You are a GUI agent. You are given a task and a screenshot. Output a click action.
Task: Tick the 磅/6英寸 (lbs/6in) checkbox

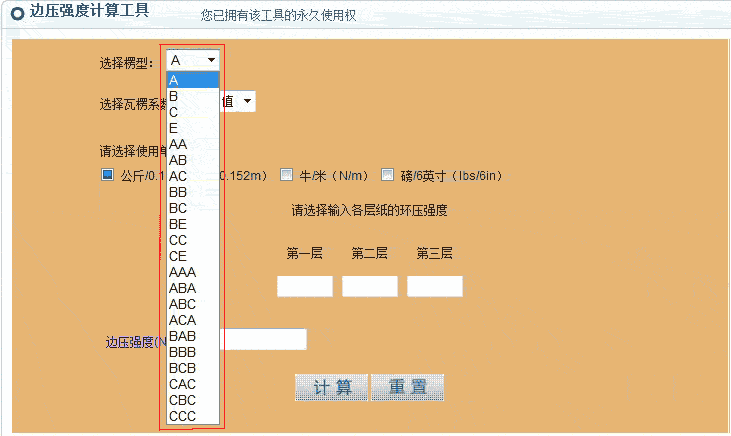(x=388, y=175)
